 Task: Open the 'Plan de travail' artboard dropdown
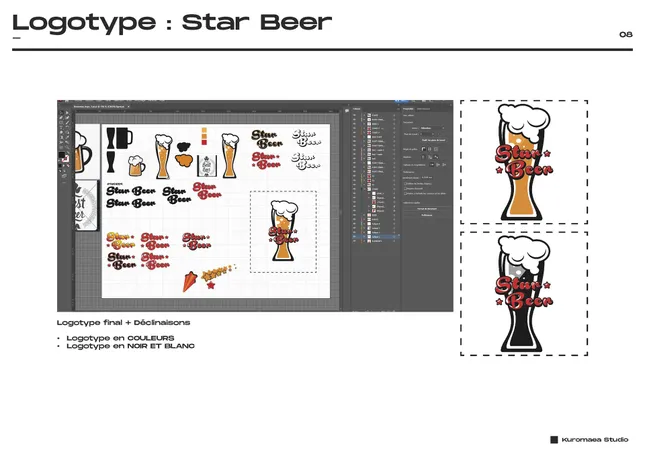[x=430, y=134]
